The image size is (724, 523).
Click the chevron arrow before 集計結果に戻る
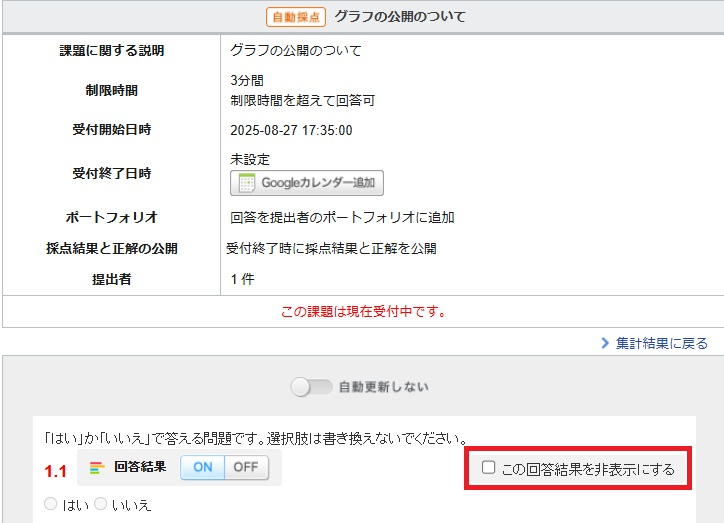(606, 343)
